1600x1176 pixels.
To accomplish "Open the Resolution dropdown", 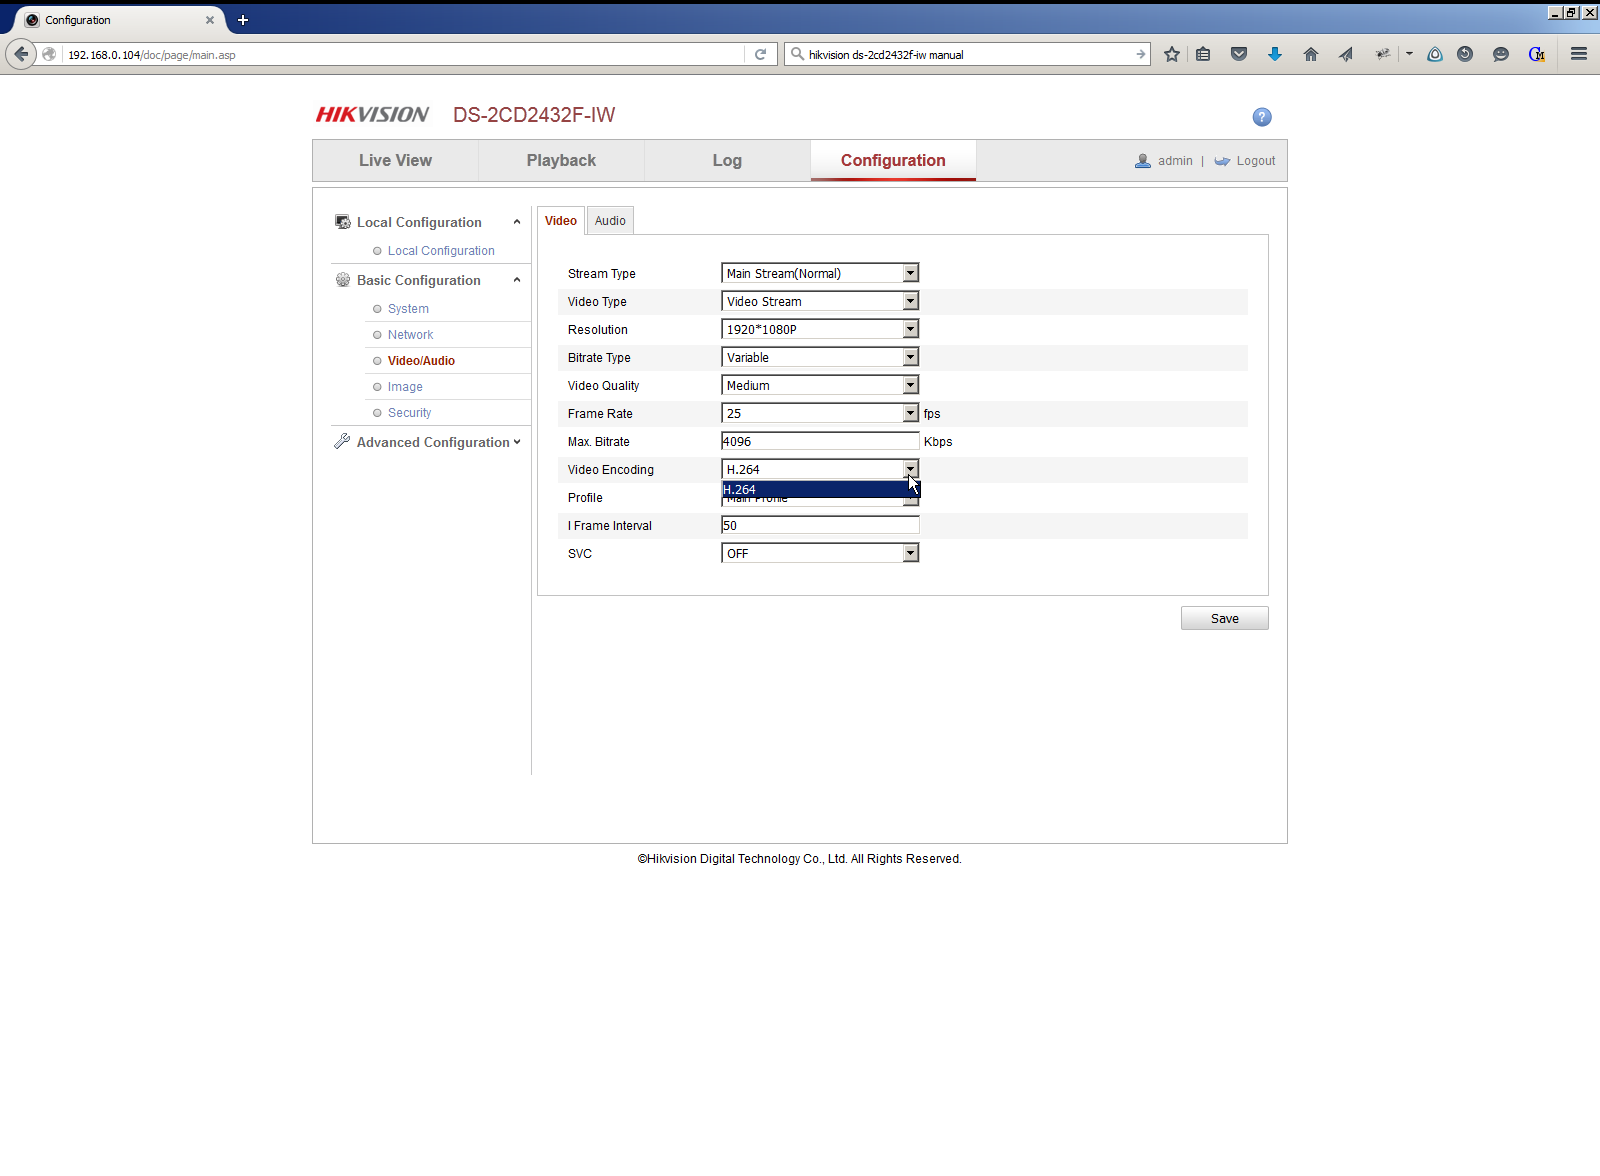I will (x=820, y=329).
